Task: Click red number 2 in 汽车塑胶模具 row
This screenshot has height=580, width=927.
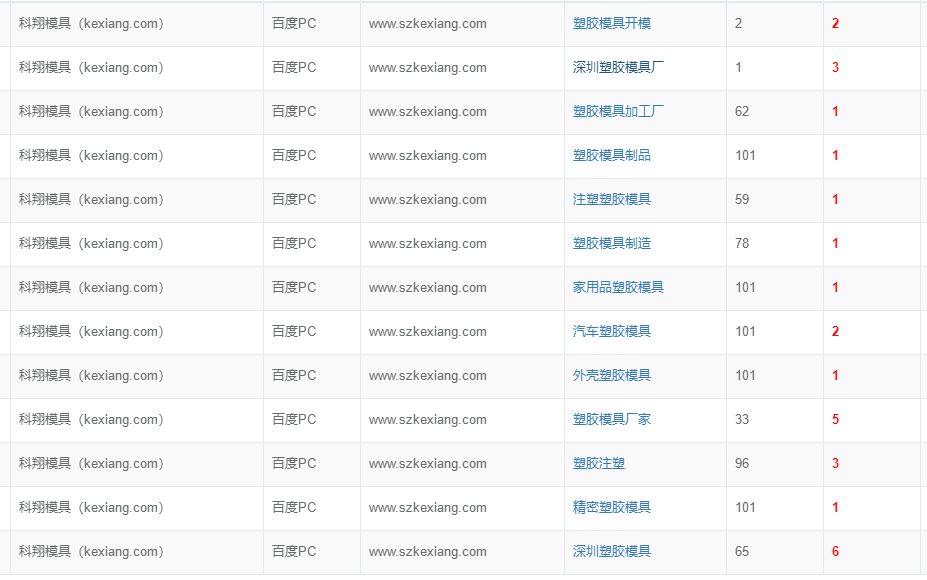Action: point(835,331)
